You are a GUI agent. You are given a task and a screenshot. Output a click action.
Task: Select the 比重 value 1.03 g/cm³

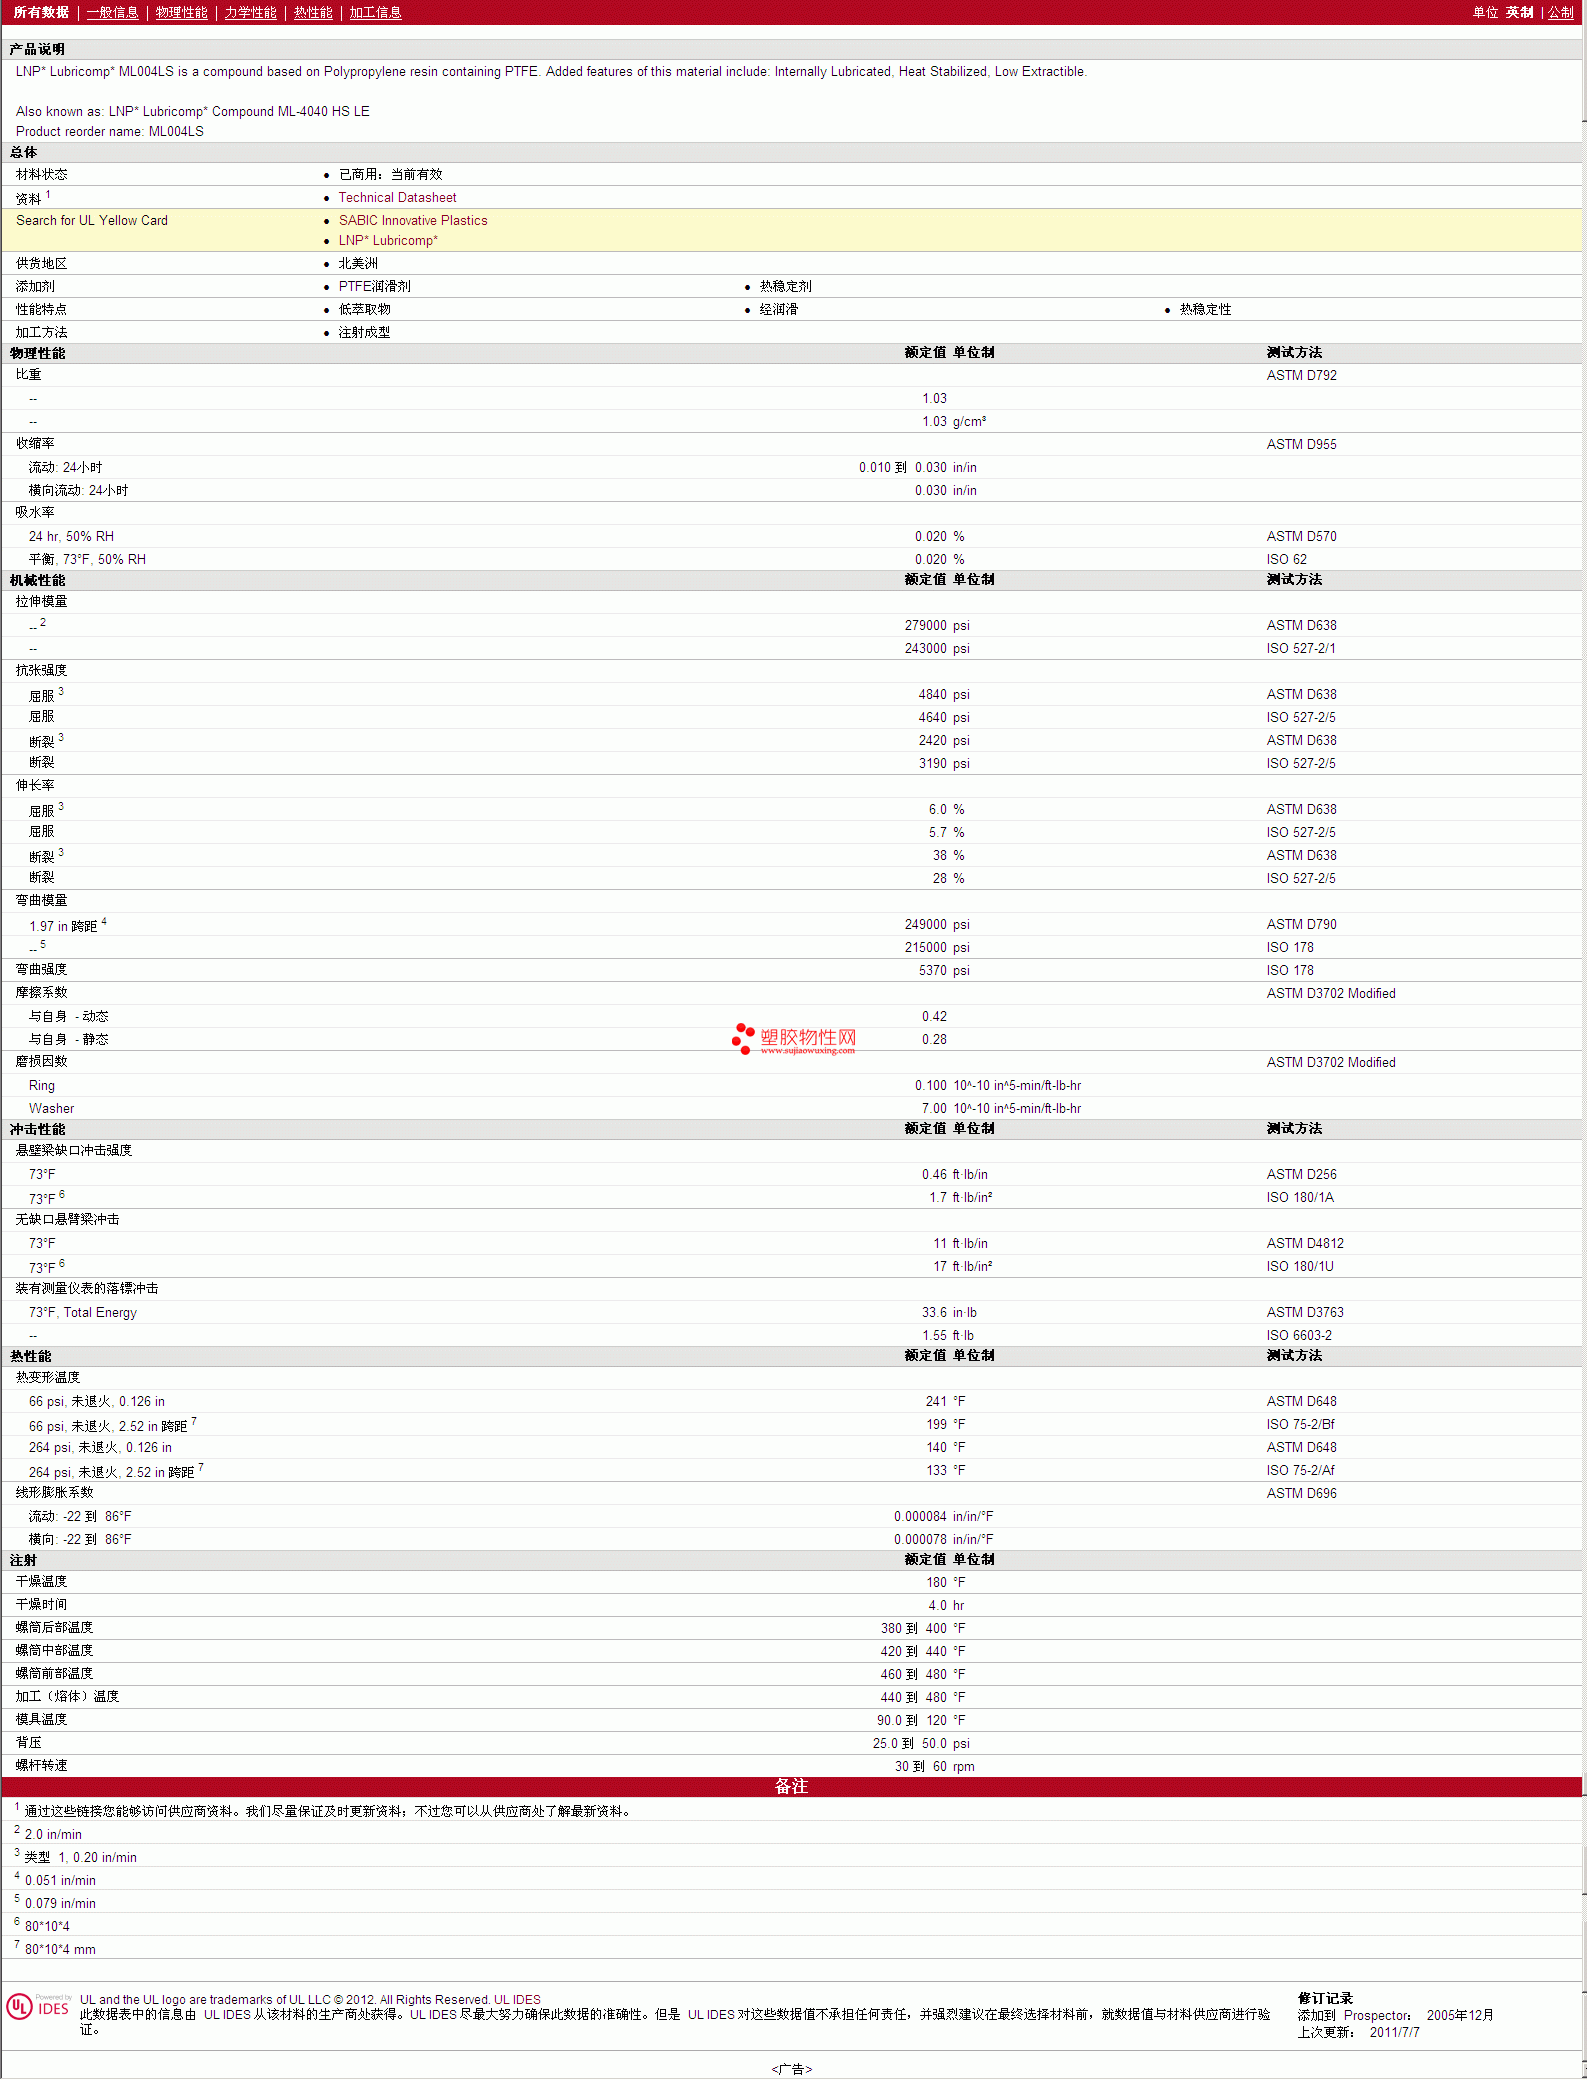[954, 422]
